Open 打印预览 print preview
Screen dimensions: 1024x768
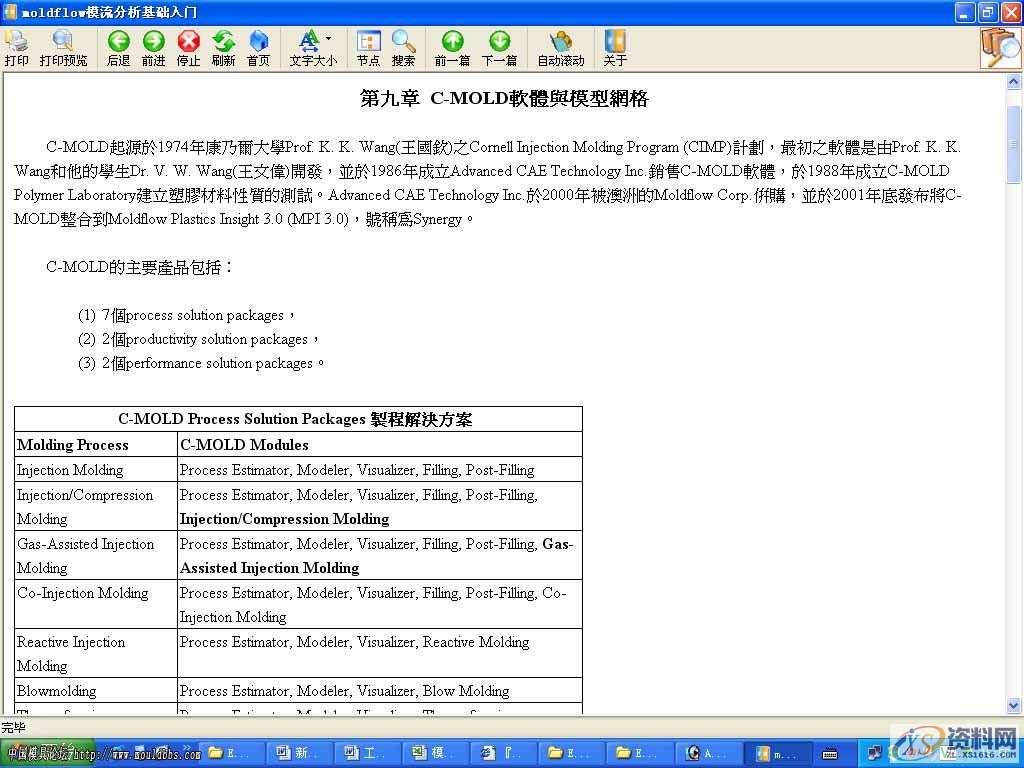[62, 46]
